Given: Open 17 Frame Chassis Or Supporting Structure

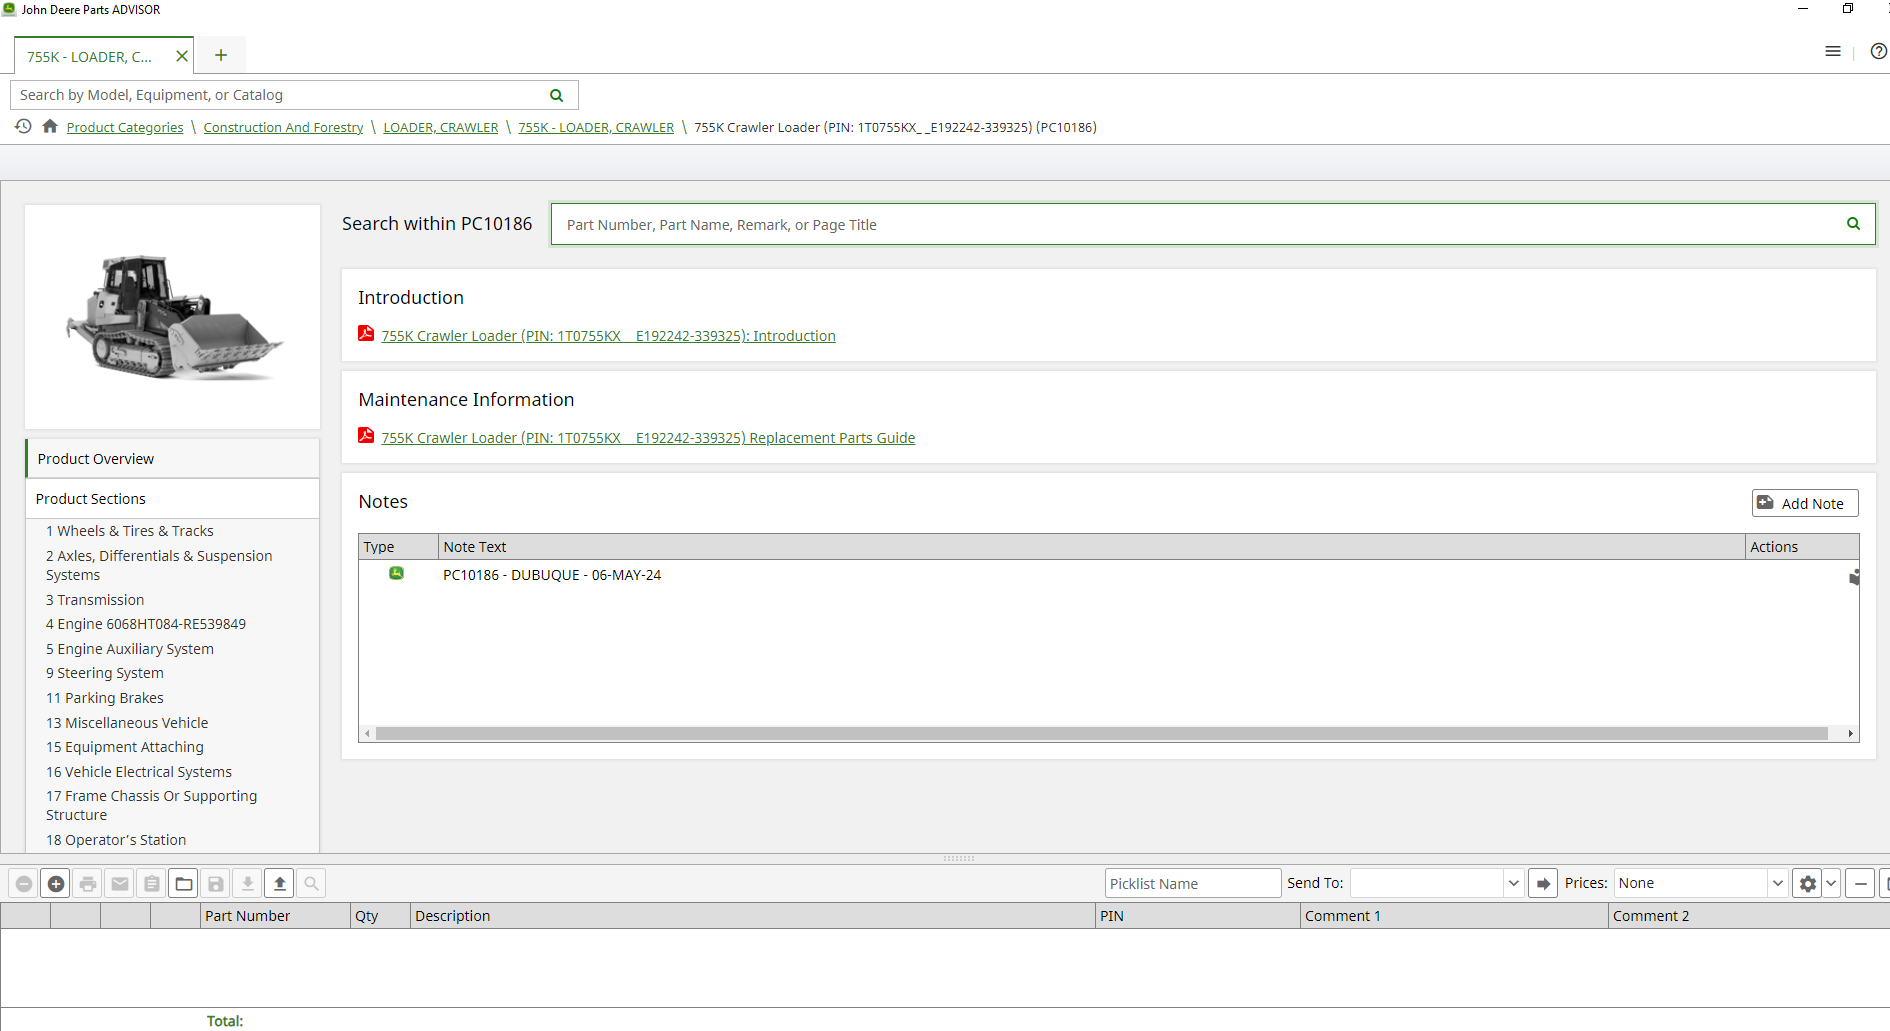Looking at the screenshot, I should [x=152, y=805].
